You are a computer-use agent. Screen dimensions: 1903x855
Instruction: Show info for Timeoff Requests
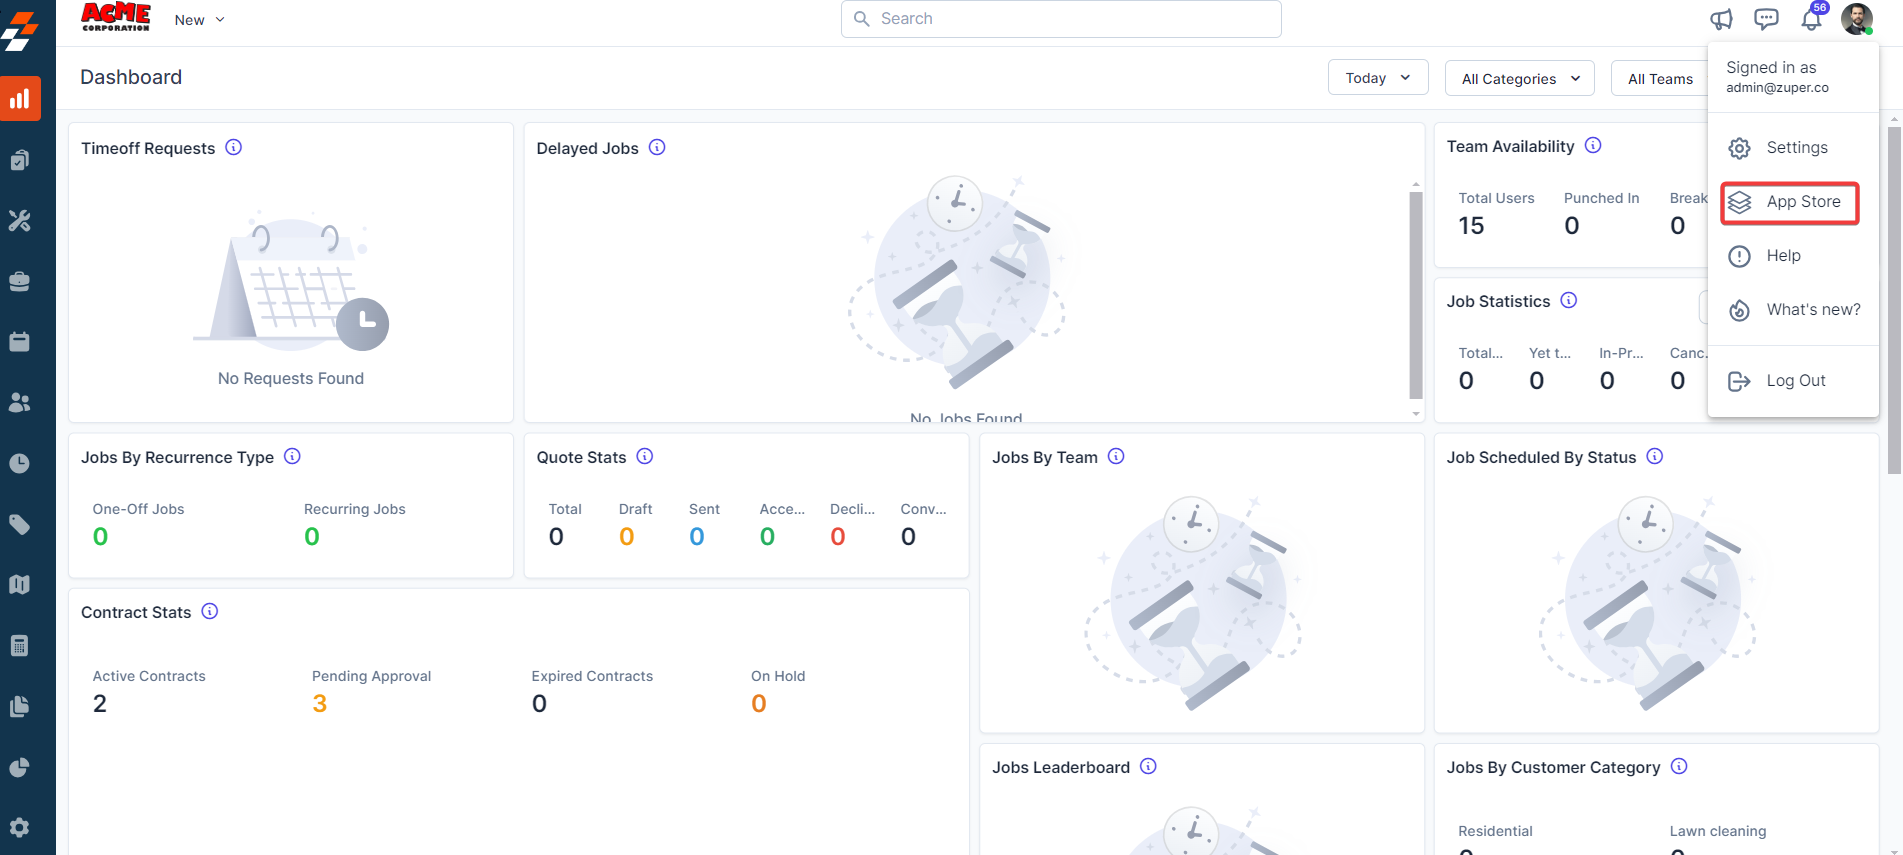click(x=234, y=147)
